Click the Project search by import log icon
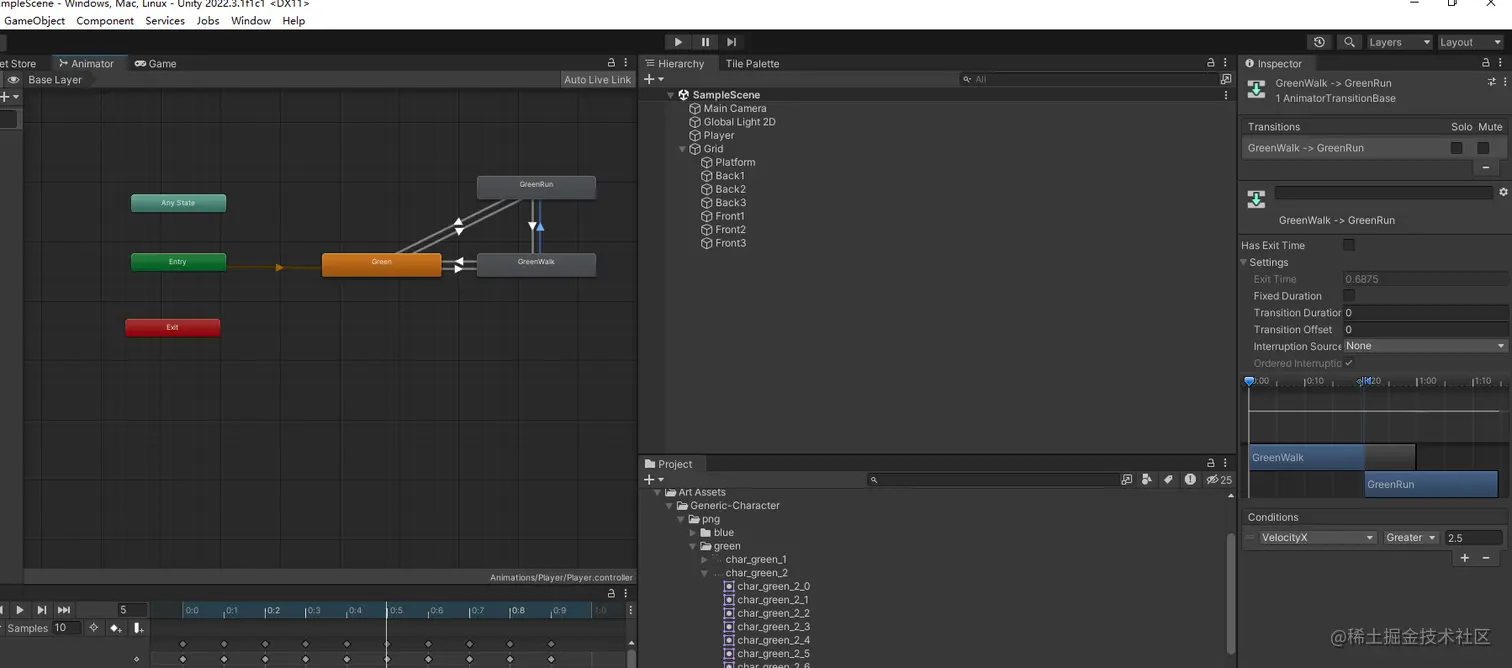The width and height of the screenshot is (1512, 668). coord(1190,480)
